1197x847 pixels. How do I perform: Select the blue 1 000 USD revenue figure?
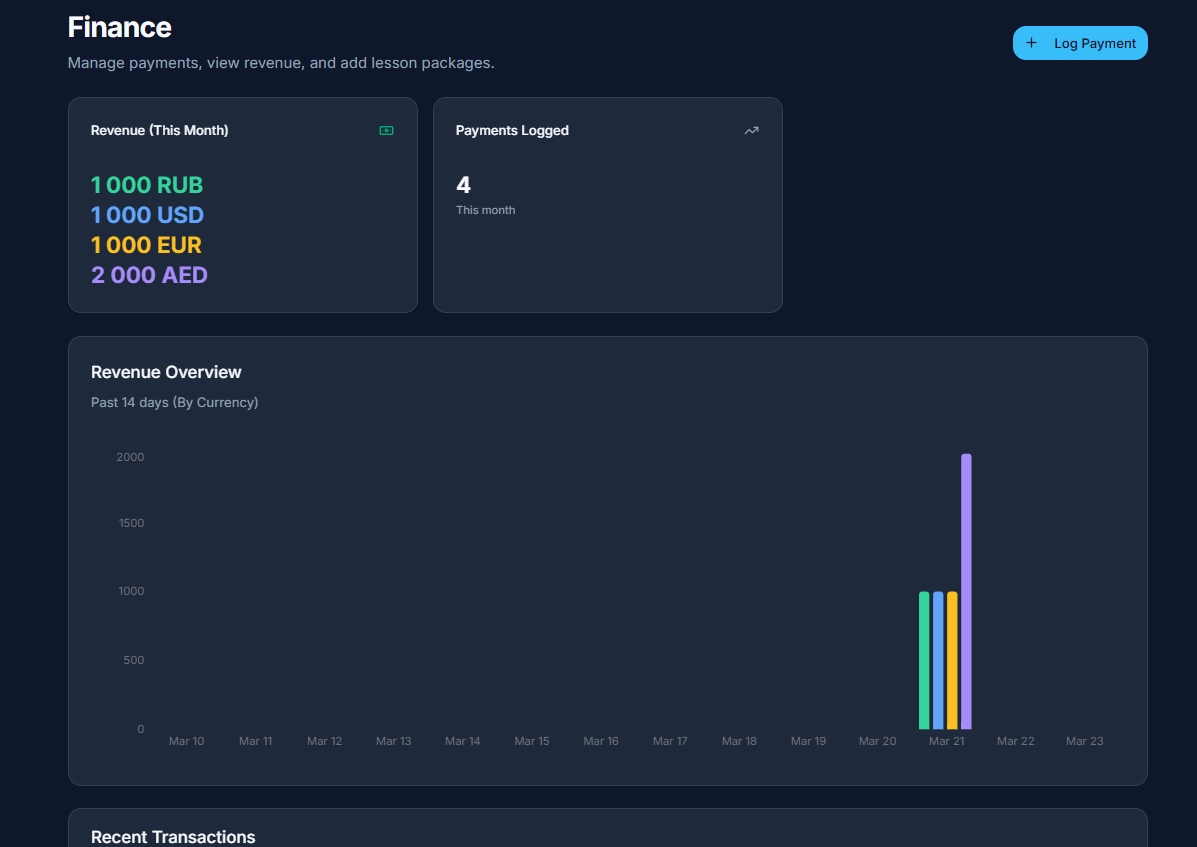[x=146, y=215]
